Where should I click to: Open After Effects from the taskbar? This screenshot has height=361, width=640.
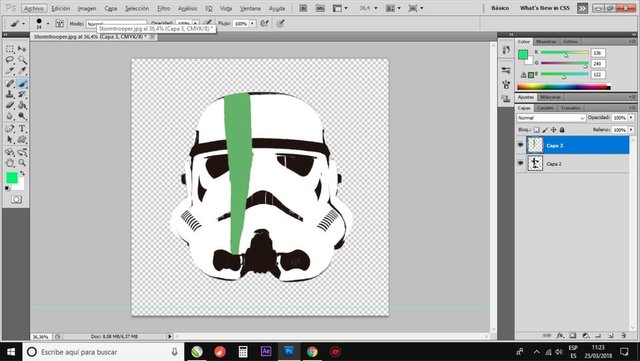(266, 351)
